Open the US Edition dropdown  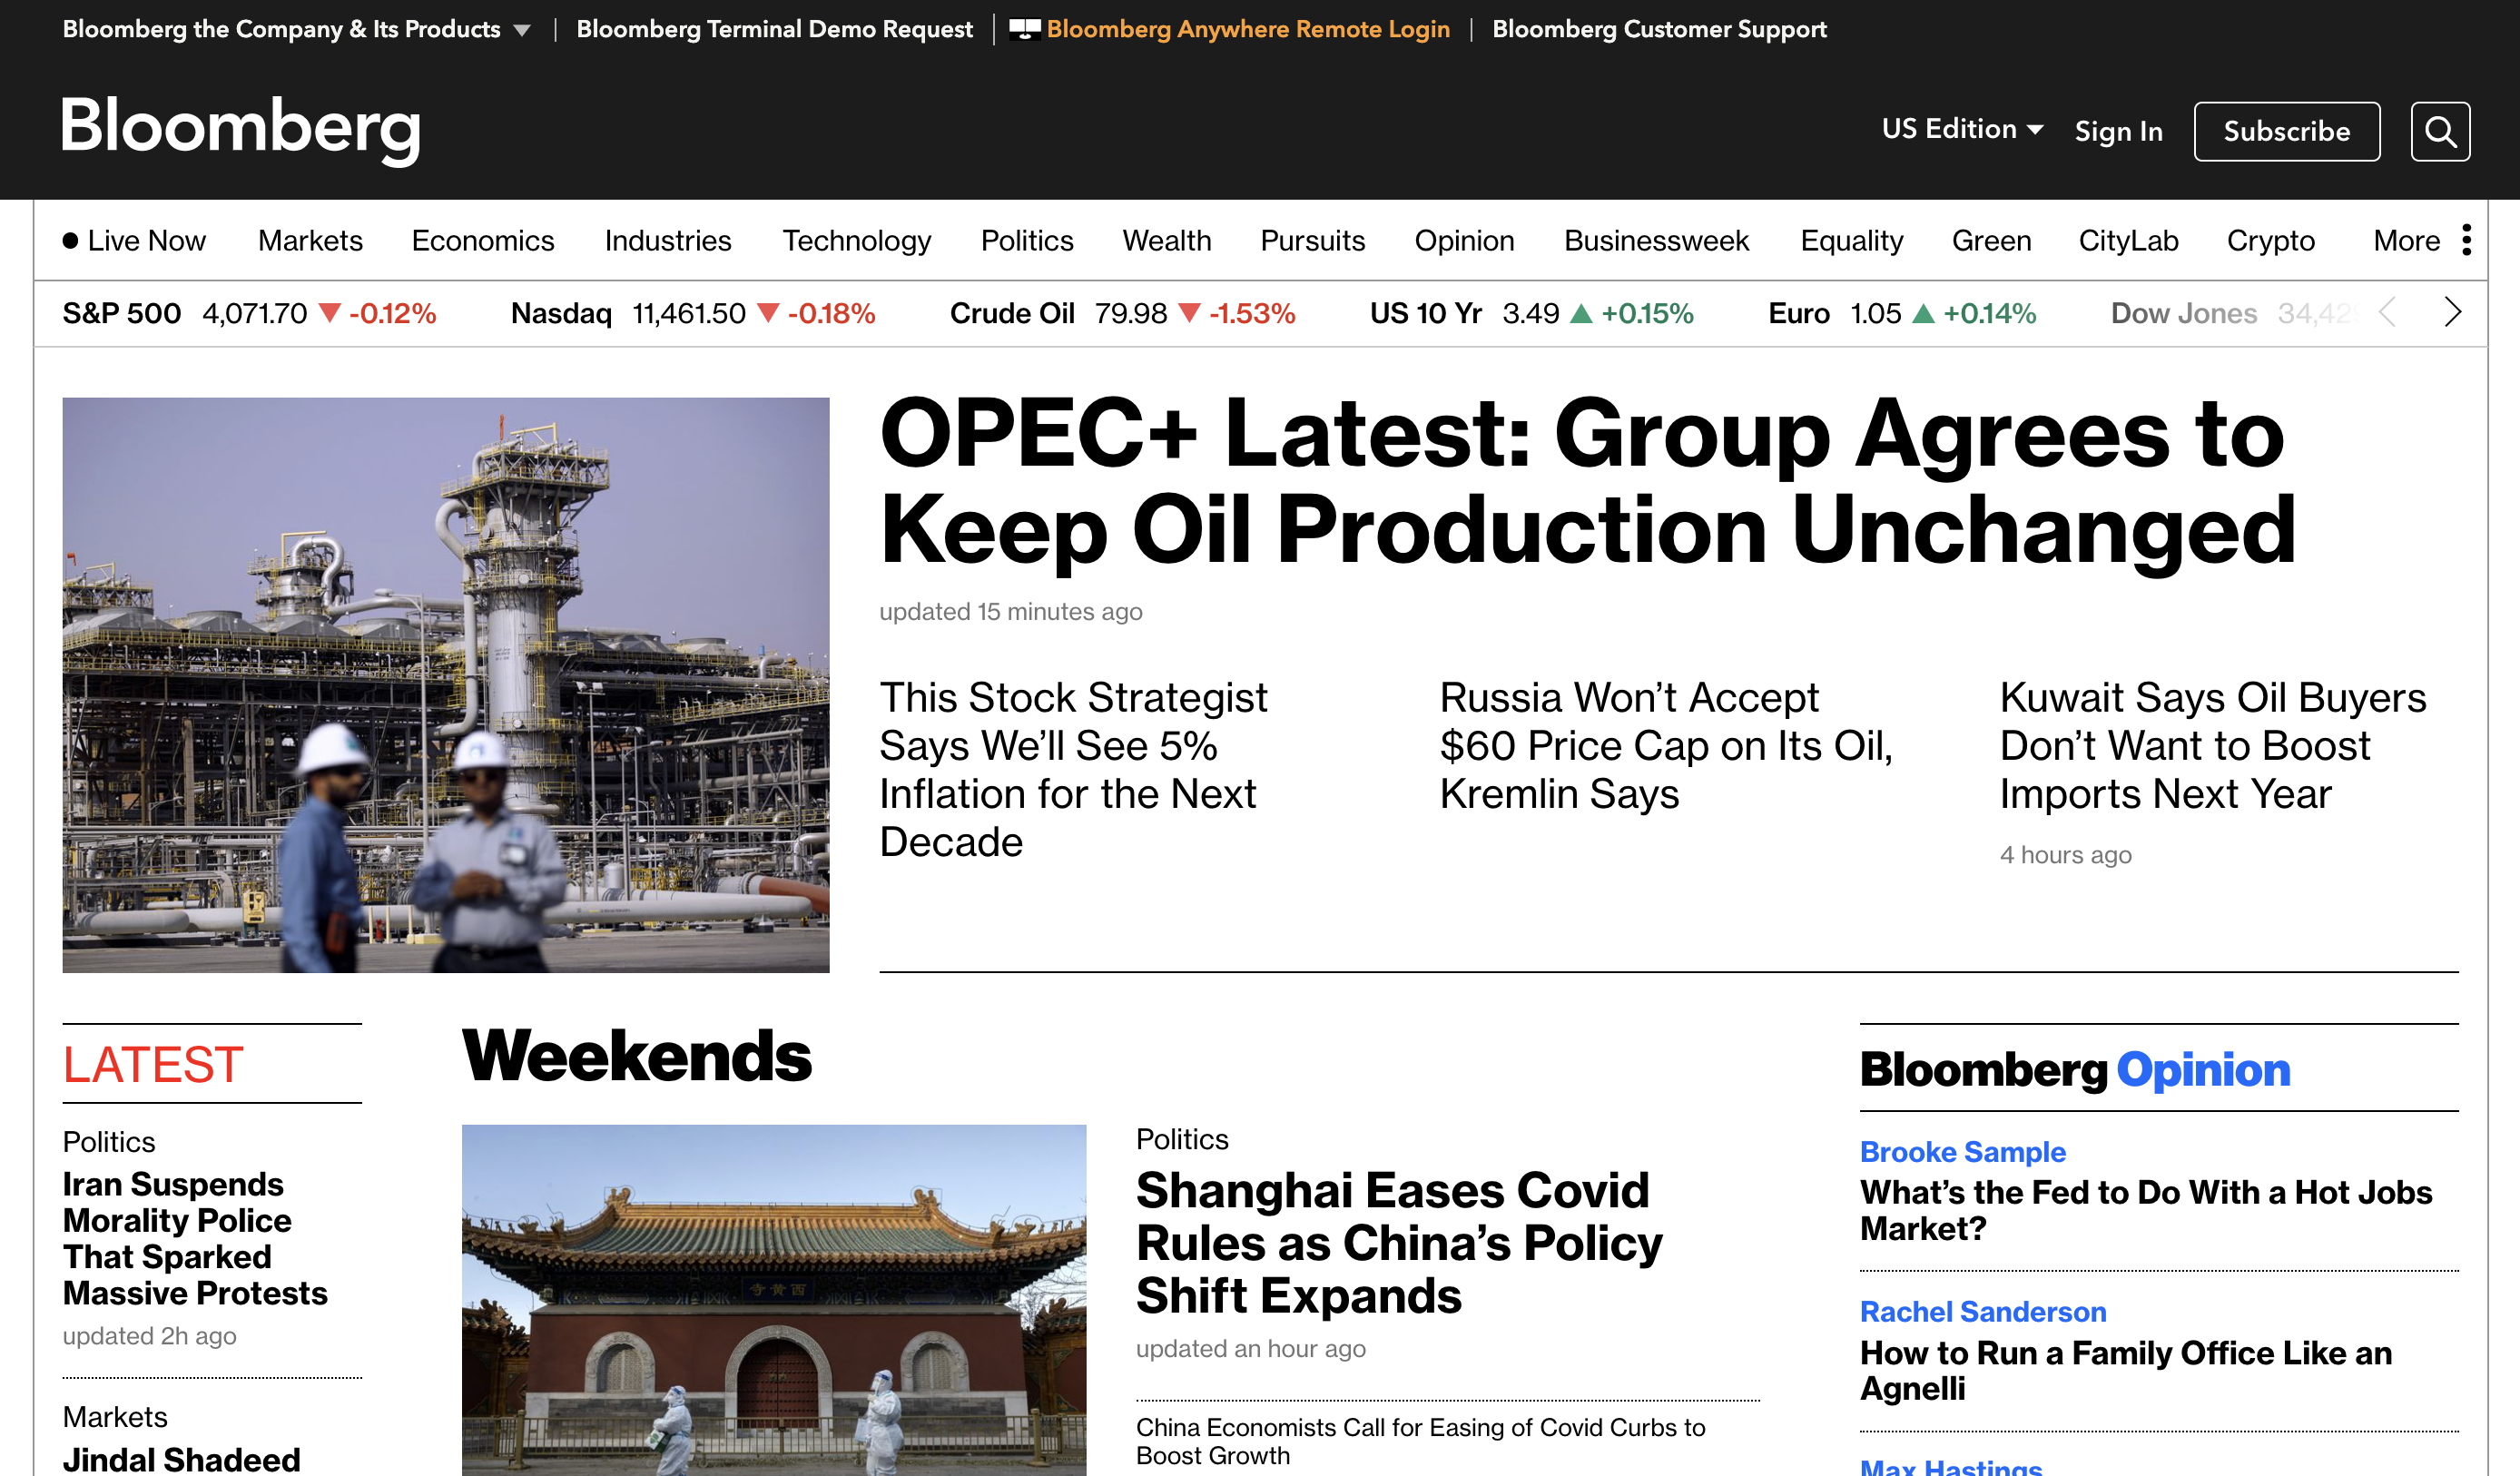pos(1962,129)
